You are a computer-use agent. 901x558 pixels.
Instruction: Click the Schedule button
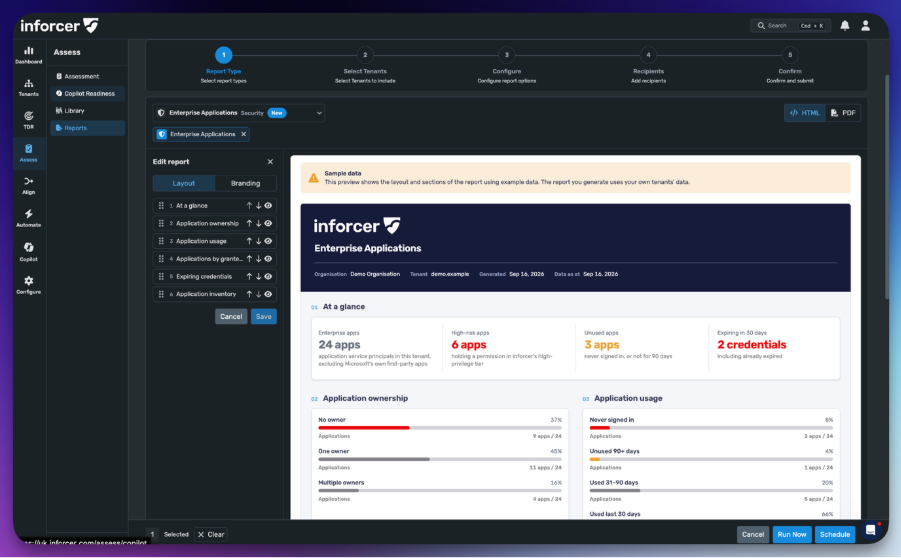pos(835,534)
